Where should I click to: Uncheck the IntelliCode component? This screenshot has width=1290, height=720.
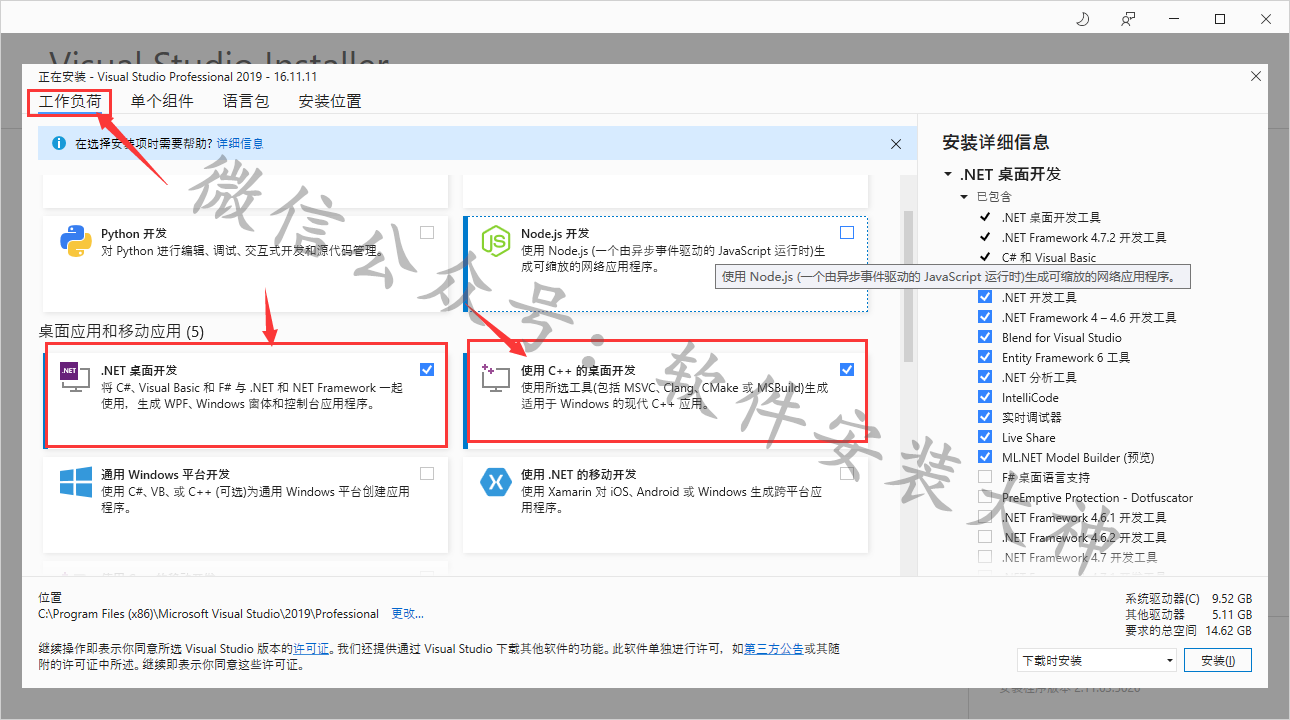(x=985, y=397)
